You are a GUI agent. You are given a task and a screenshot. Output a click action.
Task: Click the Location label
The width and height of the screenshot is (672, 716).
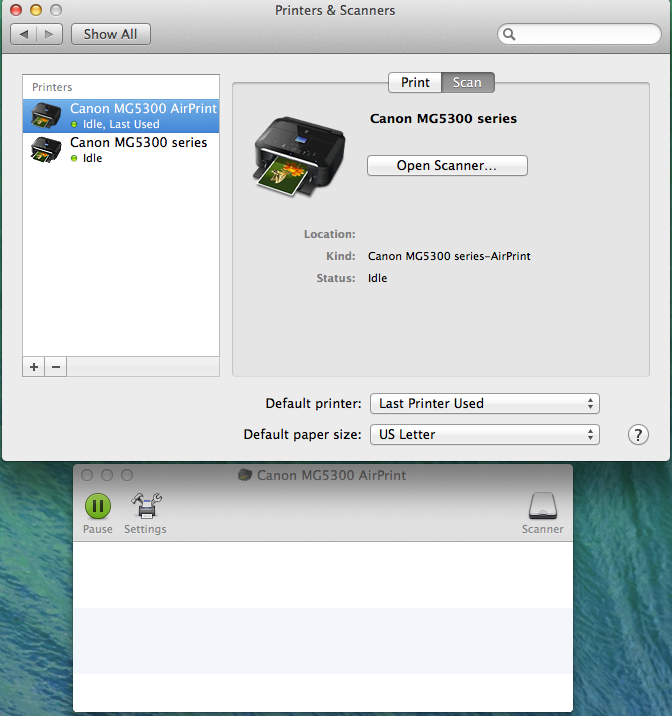click(x=330, y=234)
